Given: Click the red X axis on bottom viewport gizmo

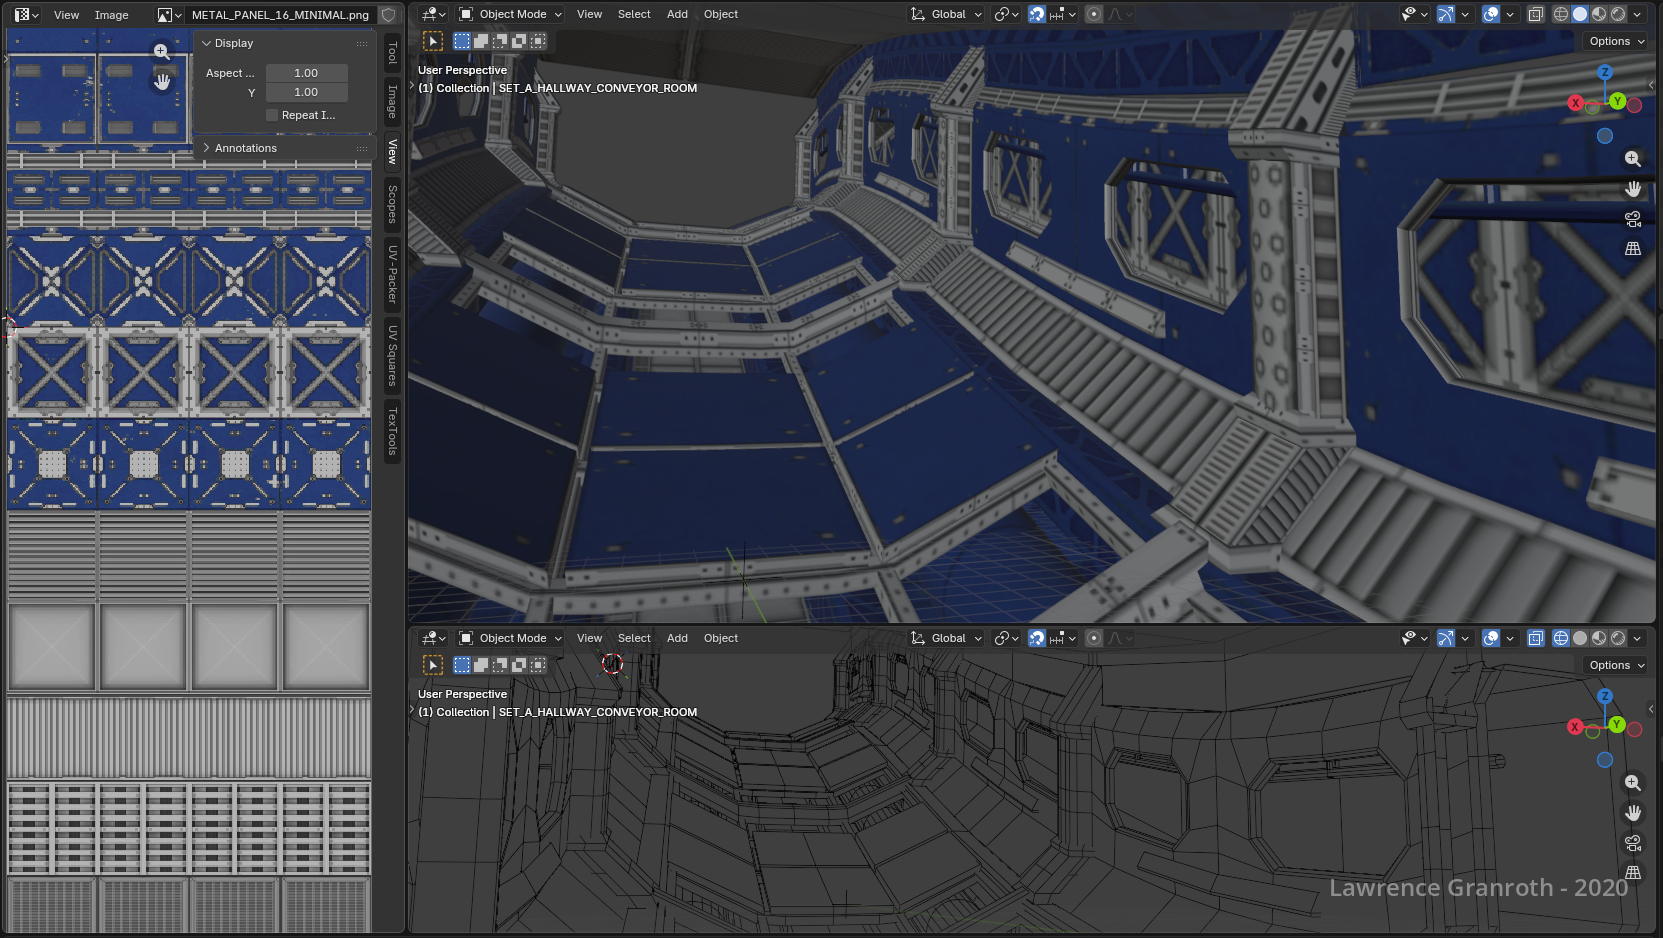Looking at the screenshot, I should [1575, 727].
